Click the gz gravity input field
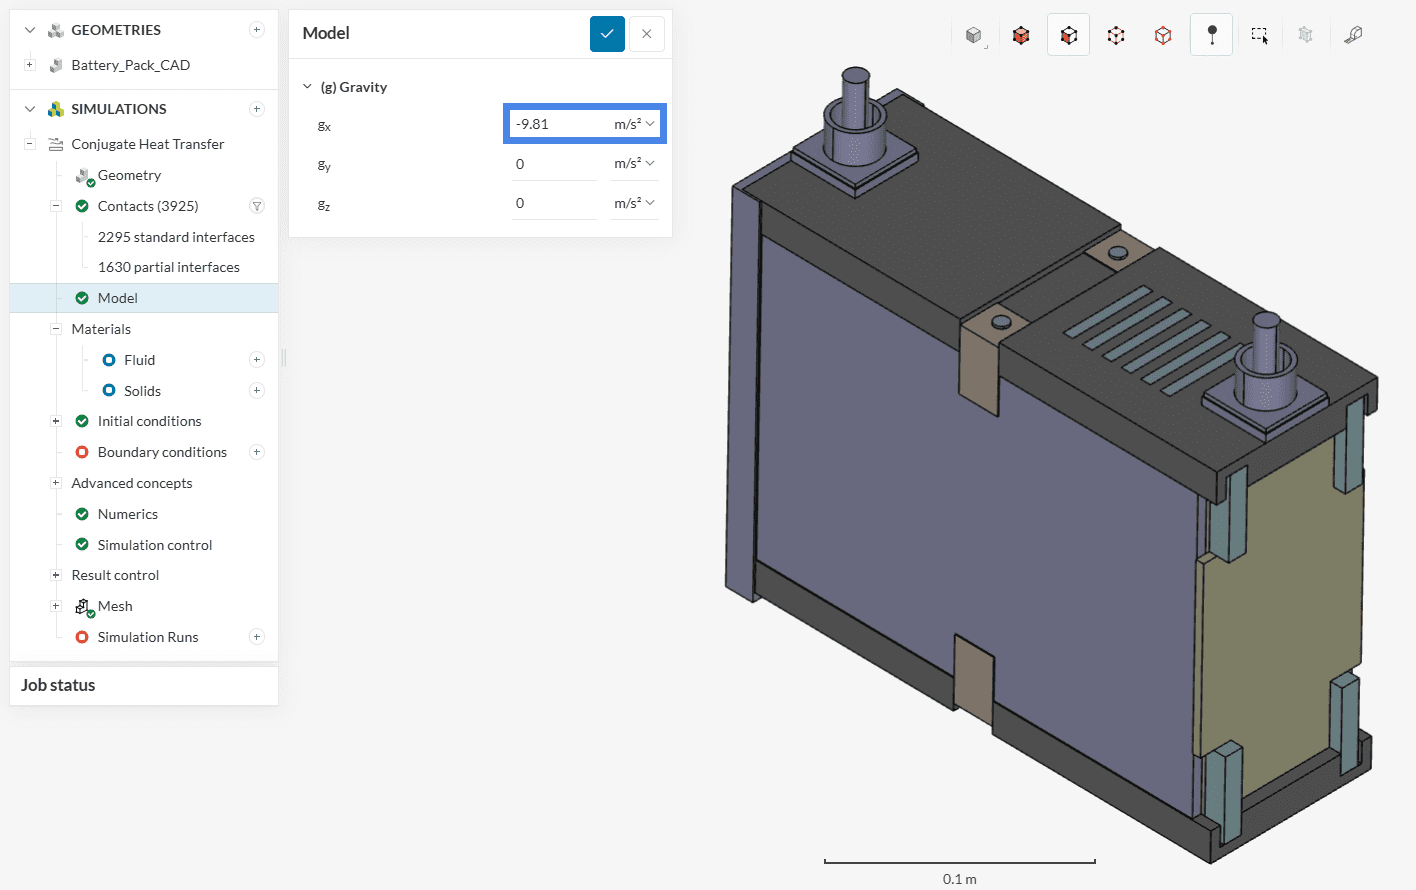This screenshot has width=1416, height=890. pyautogui.click(x=554, y=203)
